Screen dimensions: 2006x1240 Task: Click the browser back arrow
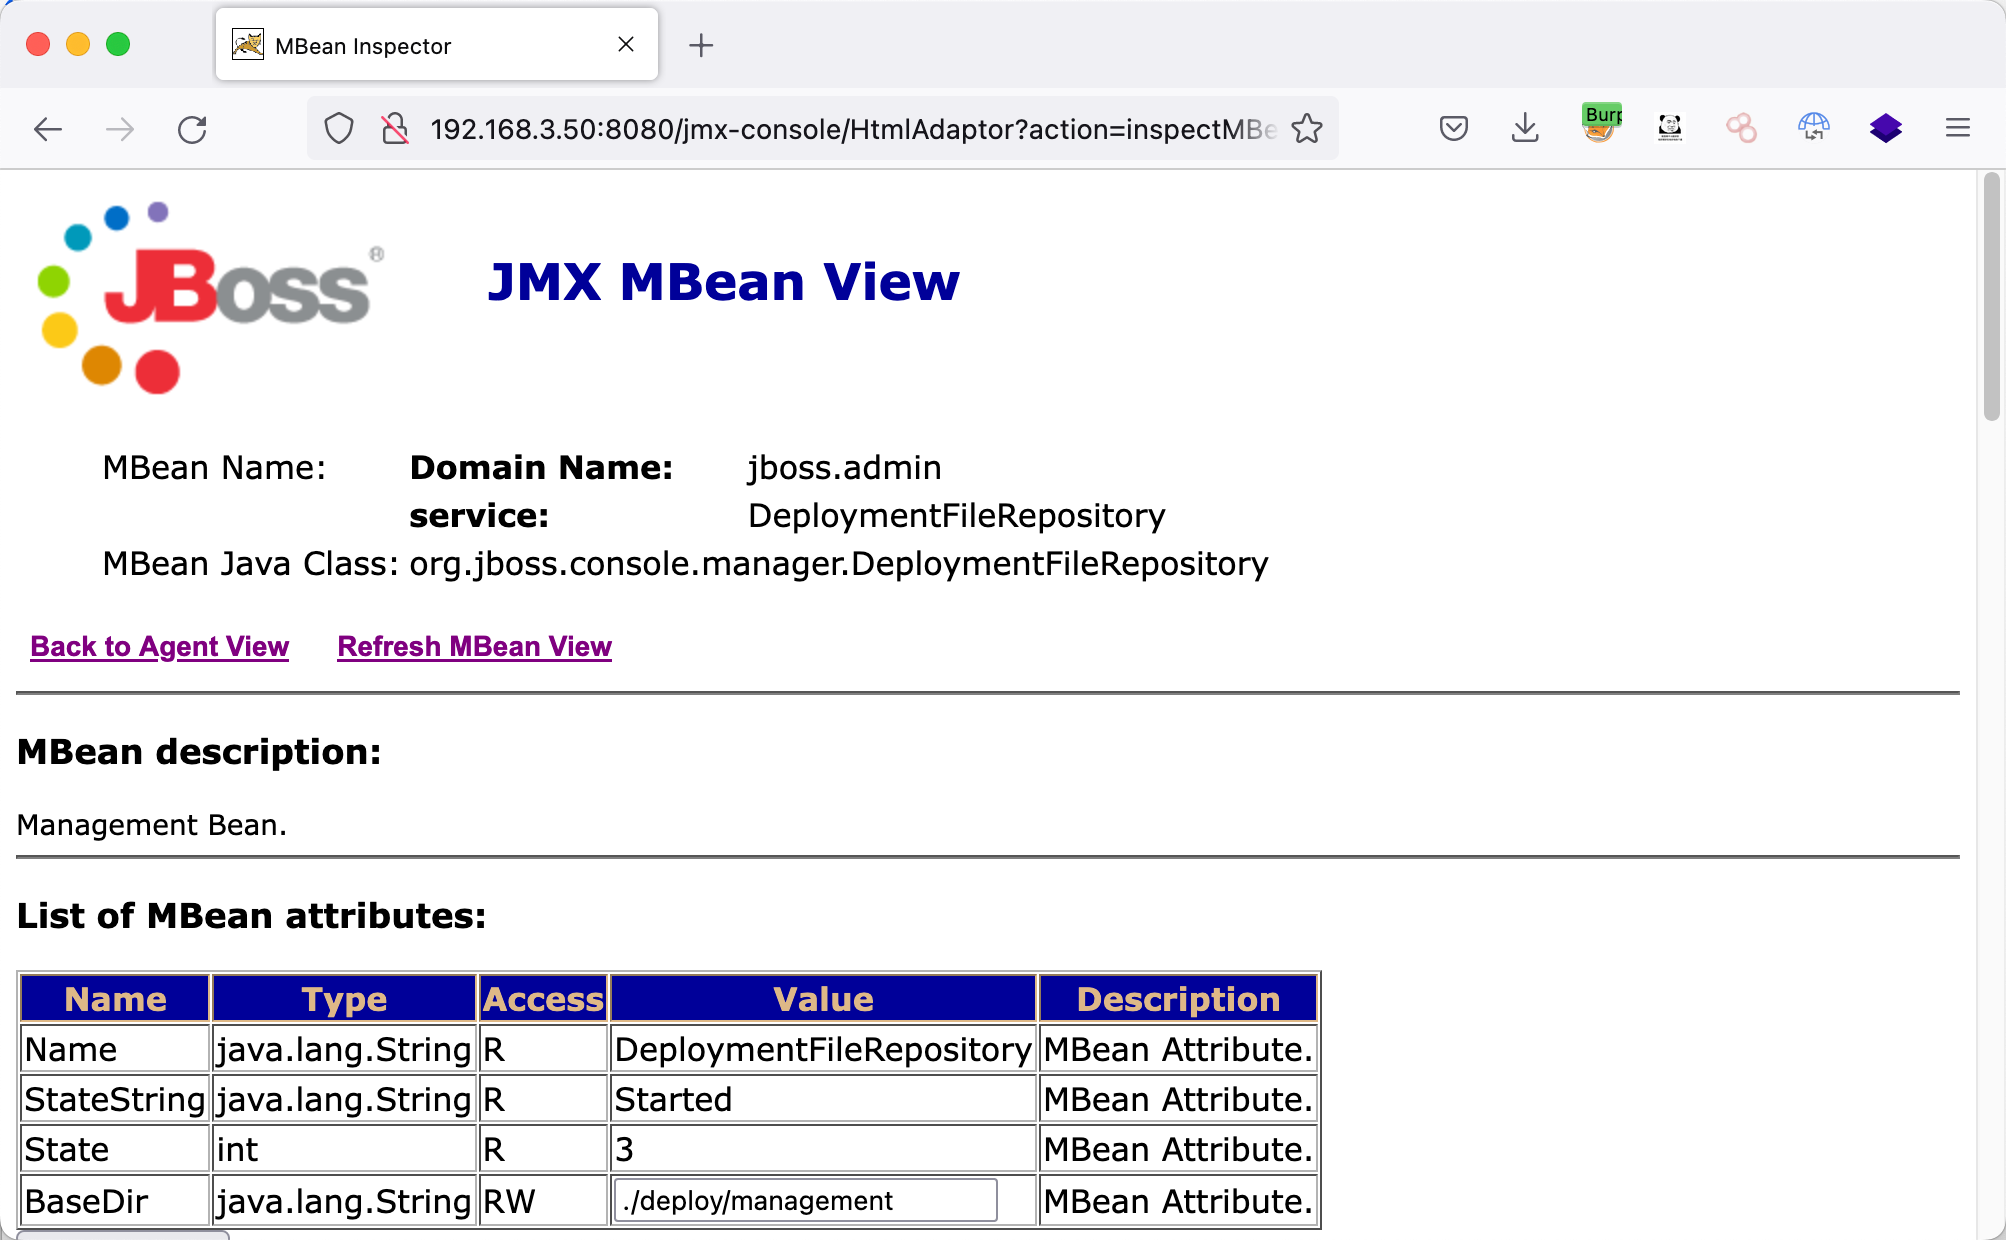[48, 129]
